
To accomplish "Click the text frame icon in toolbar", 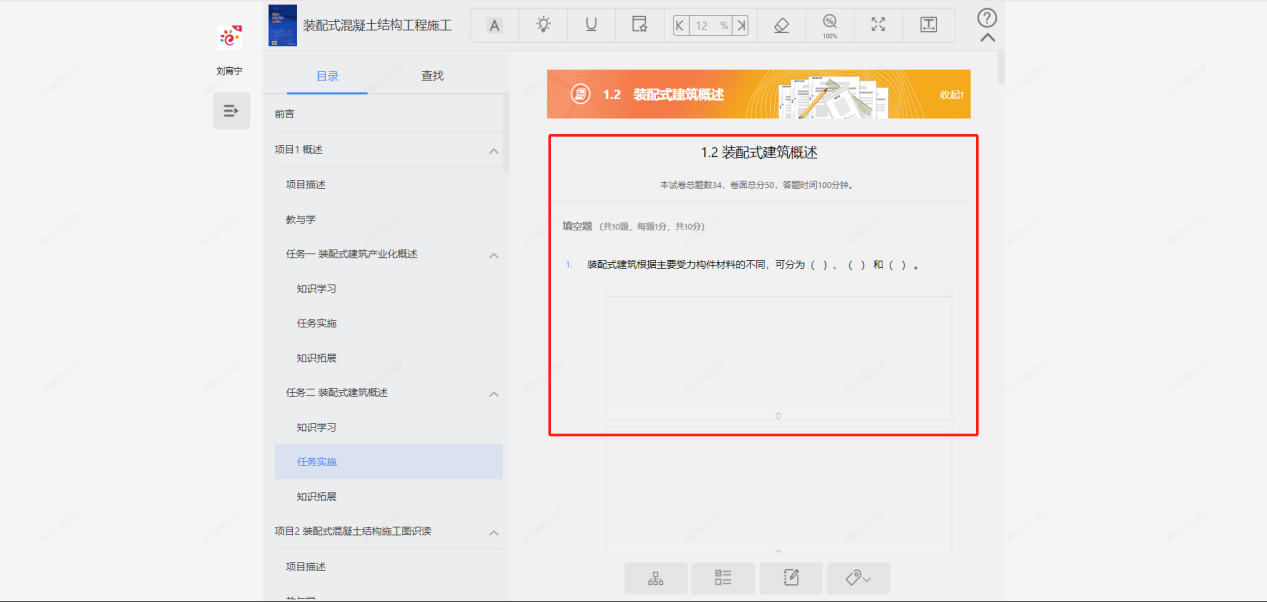I will point(928,24).
